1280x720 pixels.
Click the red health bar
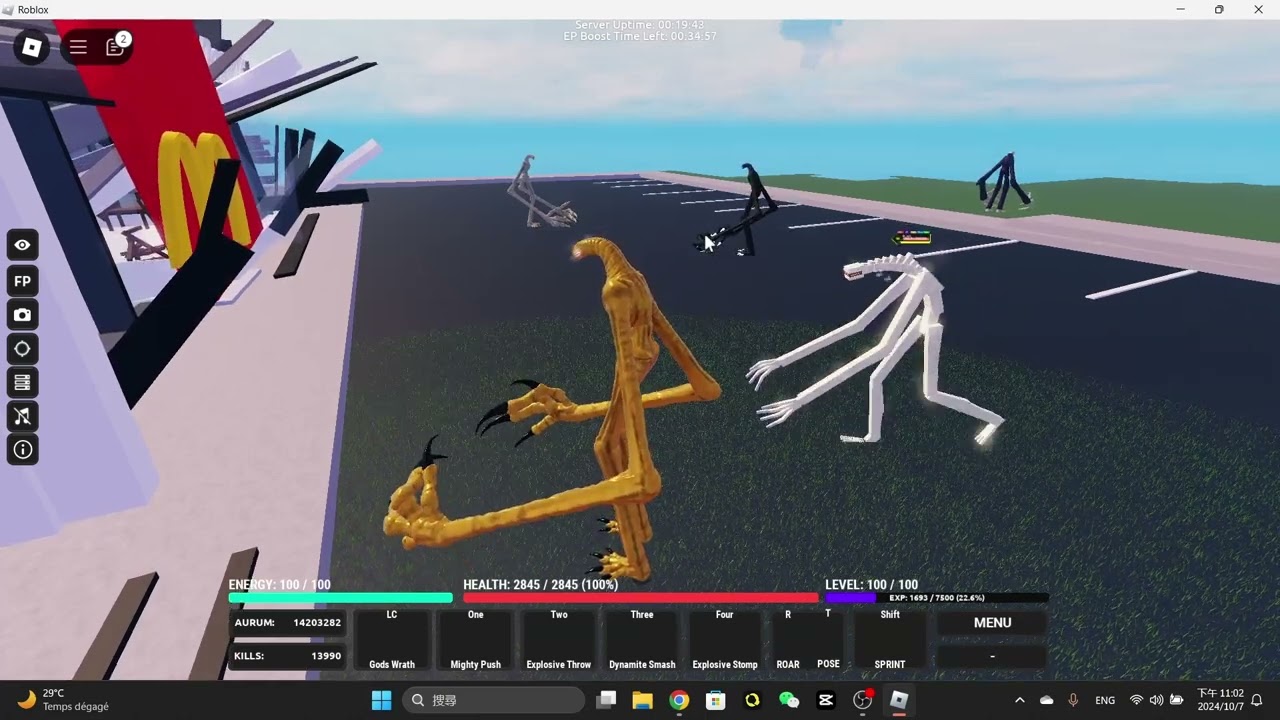click(640, 598)
